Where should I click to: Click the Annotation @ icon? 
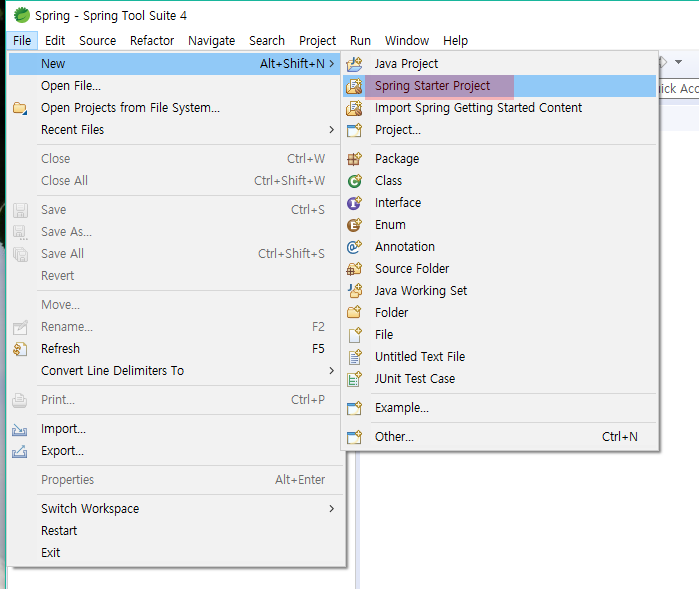coord(354,247)
